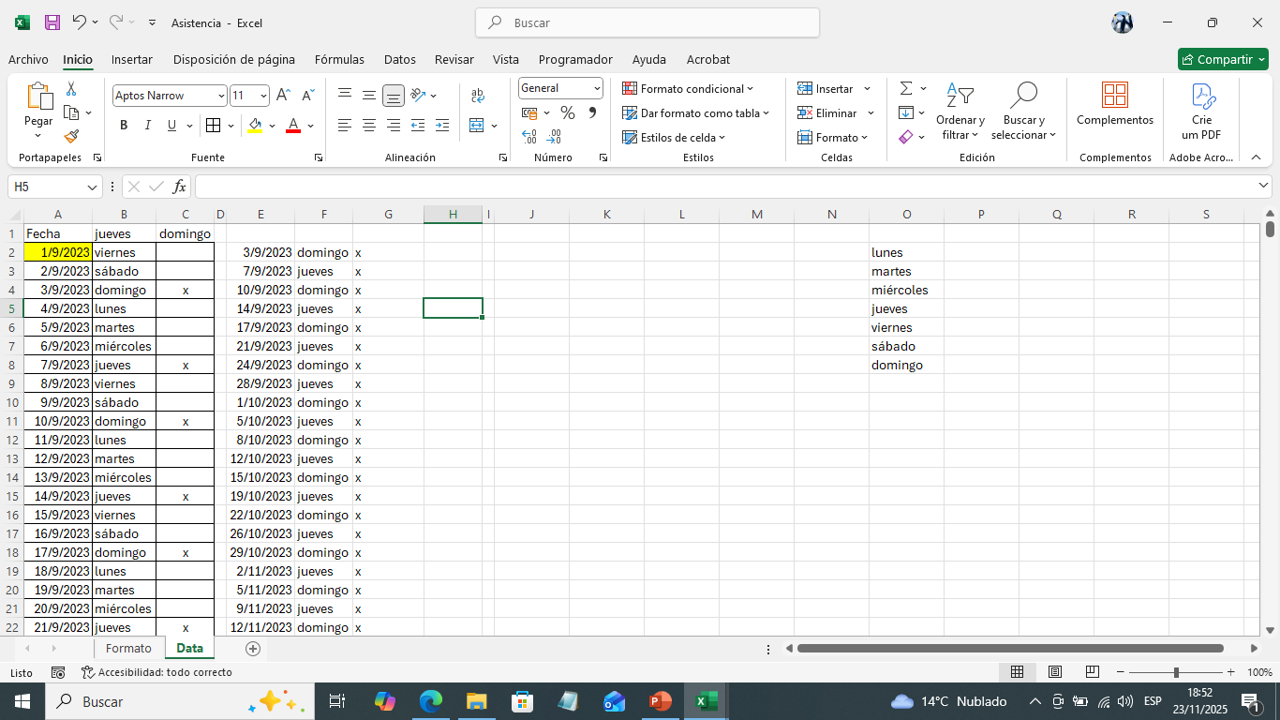The image size is (1280, 720).
Task: Switch to the Insertar ribbon tab
Action: pos(132,59)
